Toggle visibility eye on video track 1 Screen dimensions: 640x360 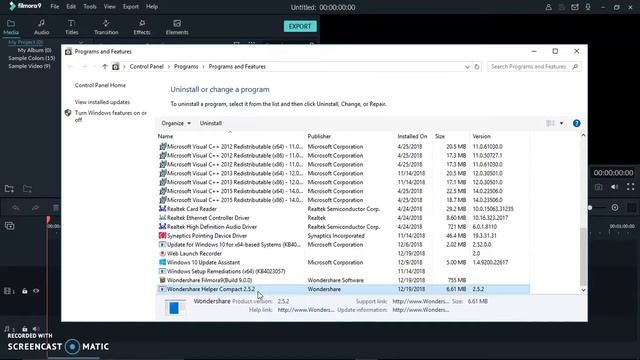point(36,291)
